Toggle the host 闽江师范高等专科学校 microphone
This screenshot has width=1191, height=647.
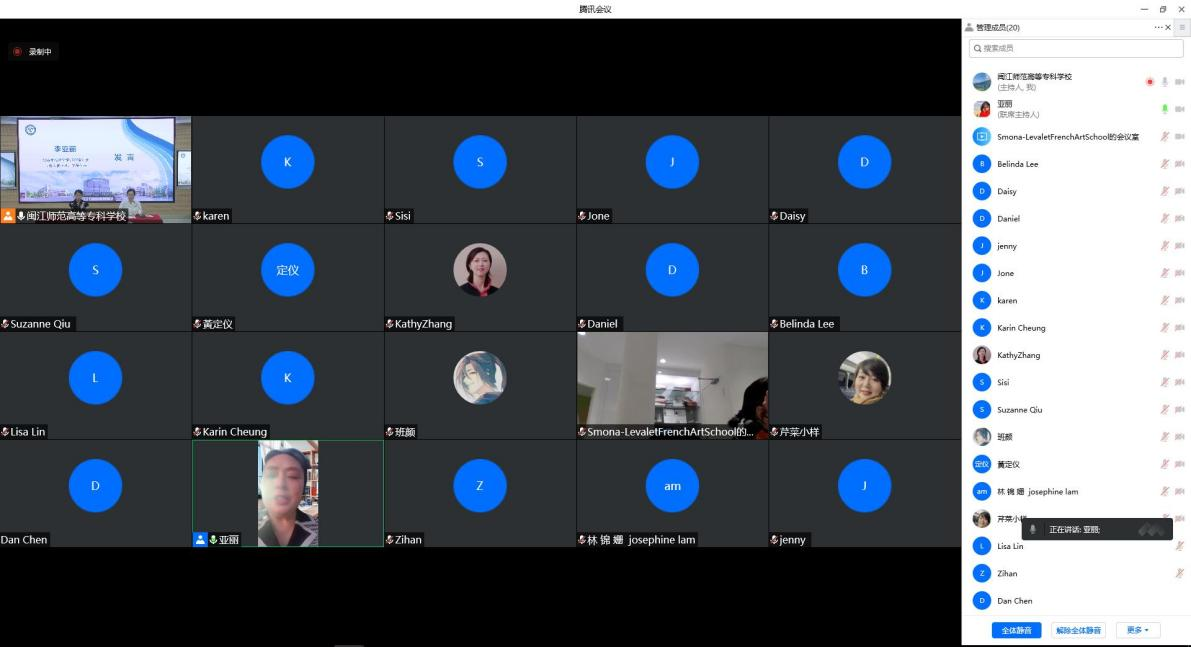[x=1165, y=82]
